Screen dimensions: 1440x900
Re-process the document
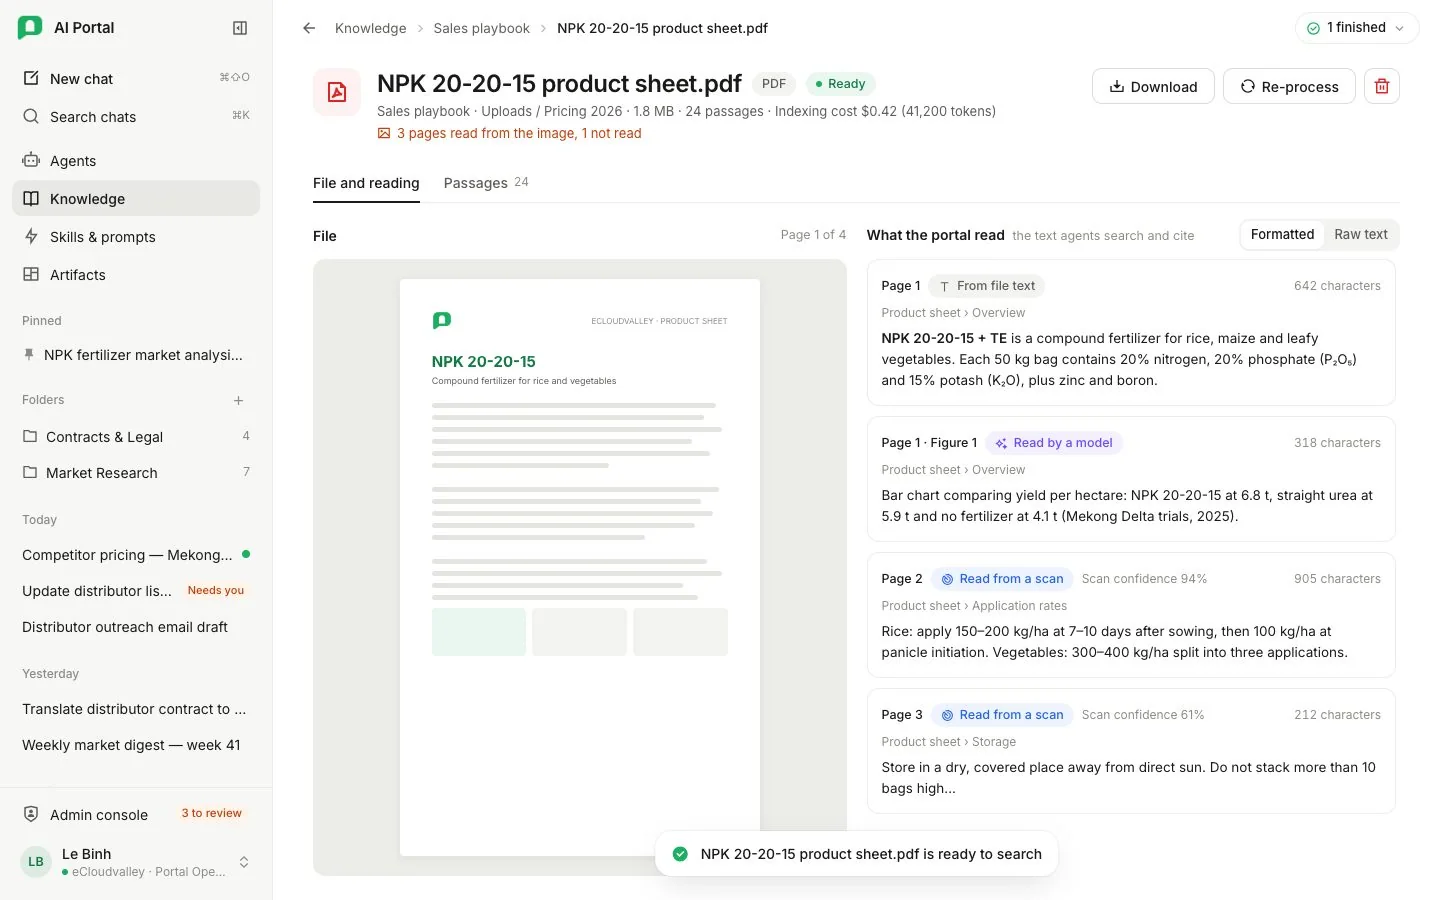click(1289, 86)
